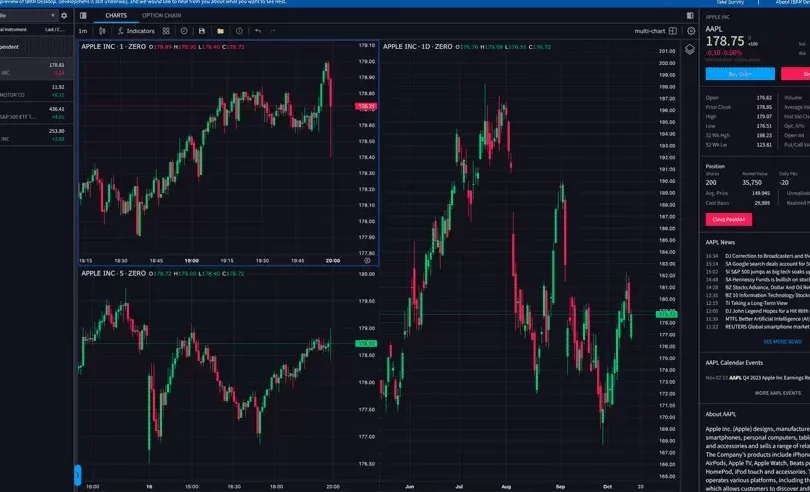Click the red 178.72 price label on 1-minute chart

click(x=366, y=106)
